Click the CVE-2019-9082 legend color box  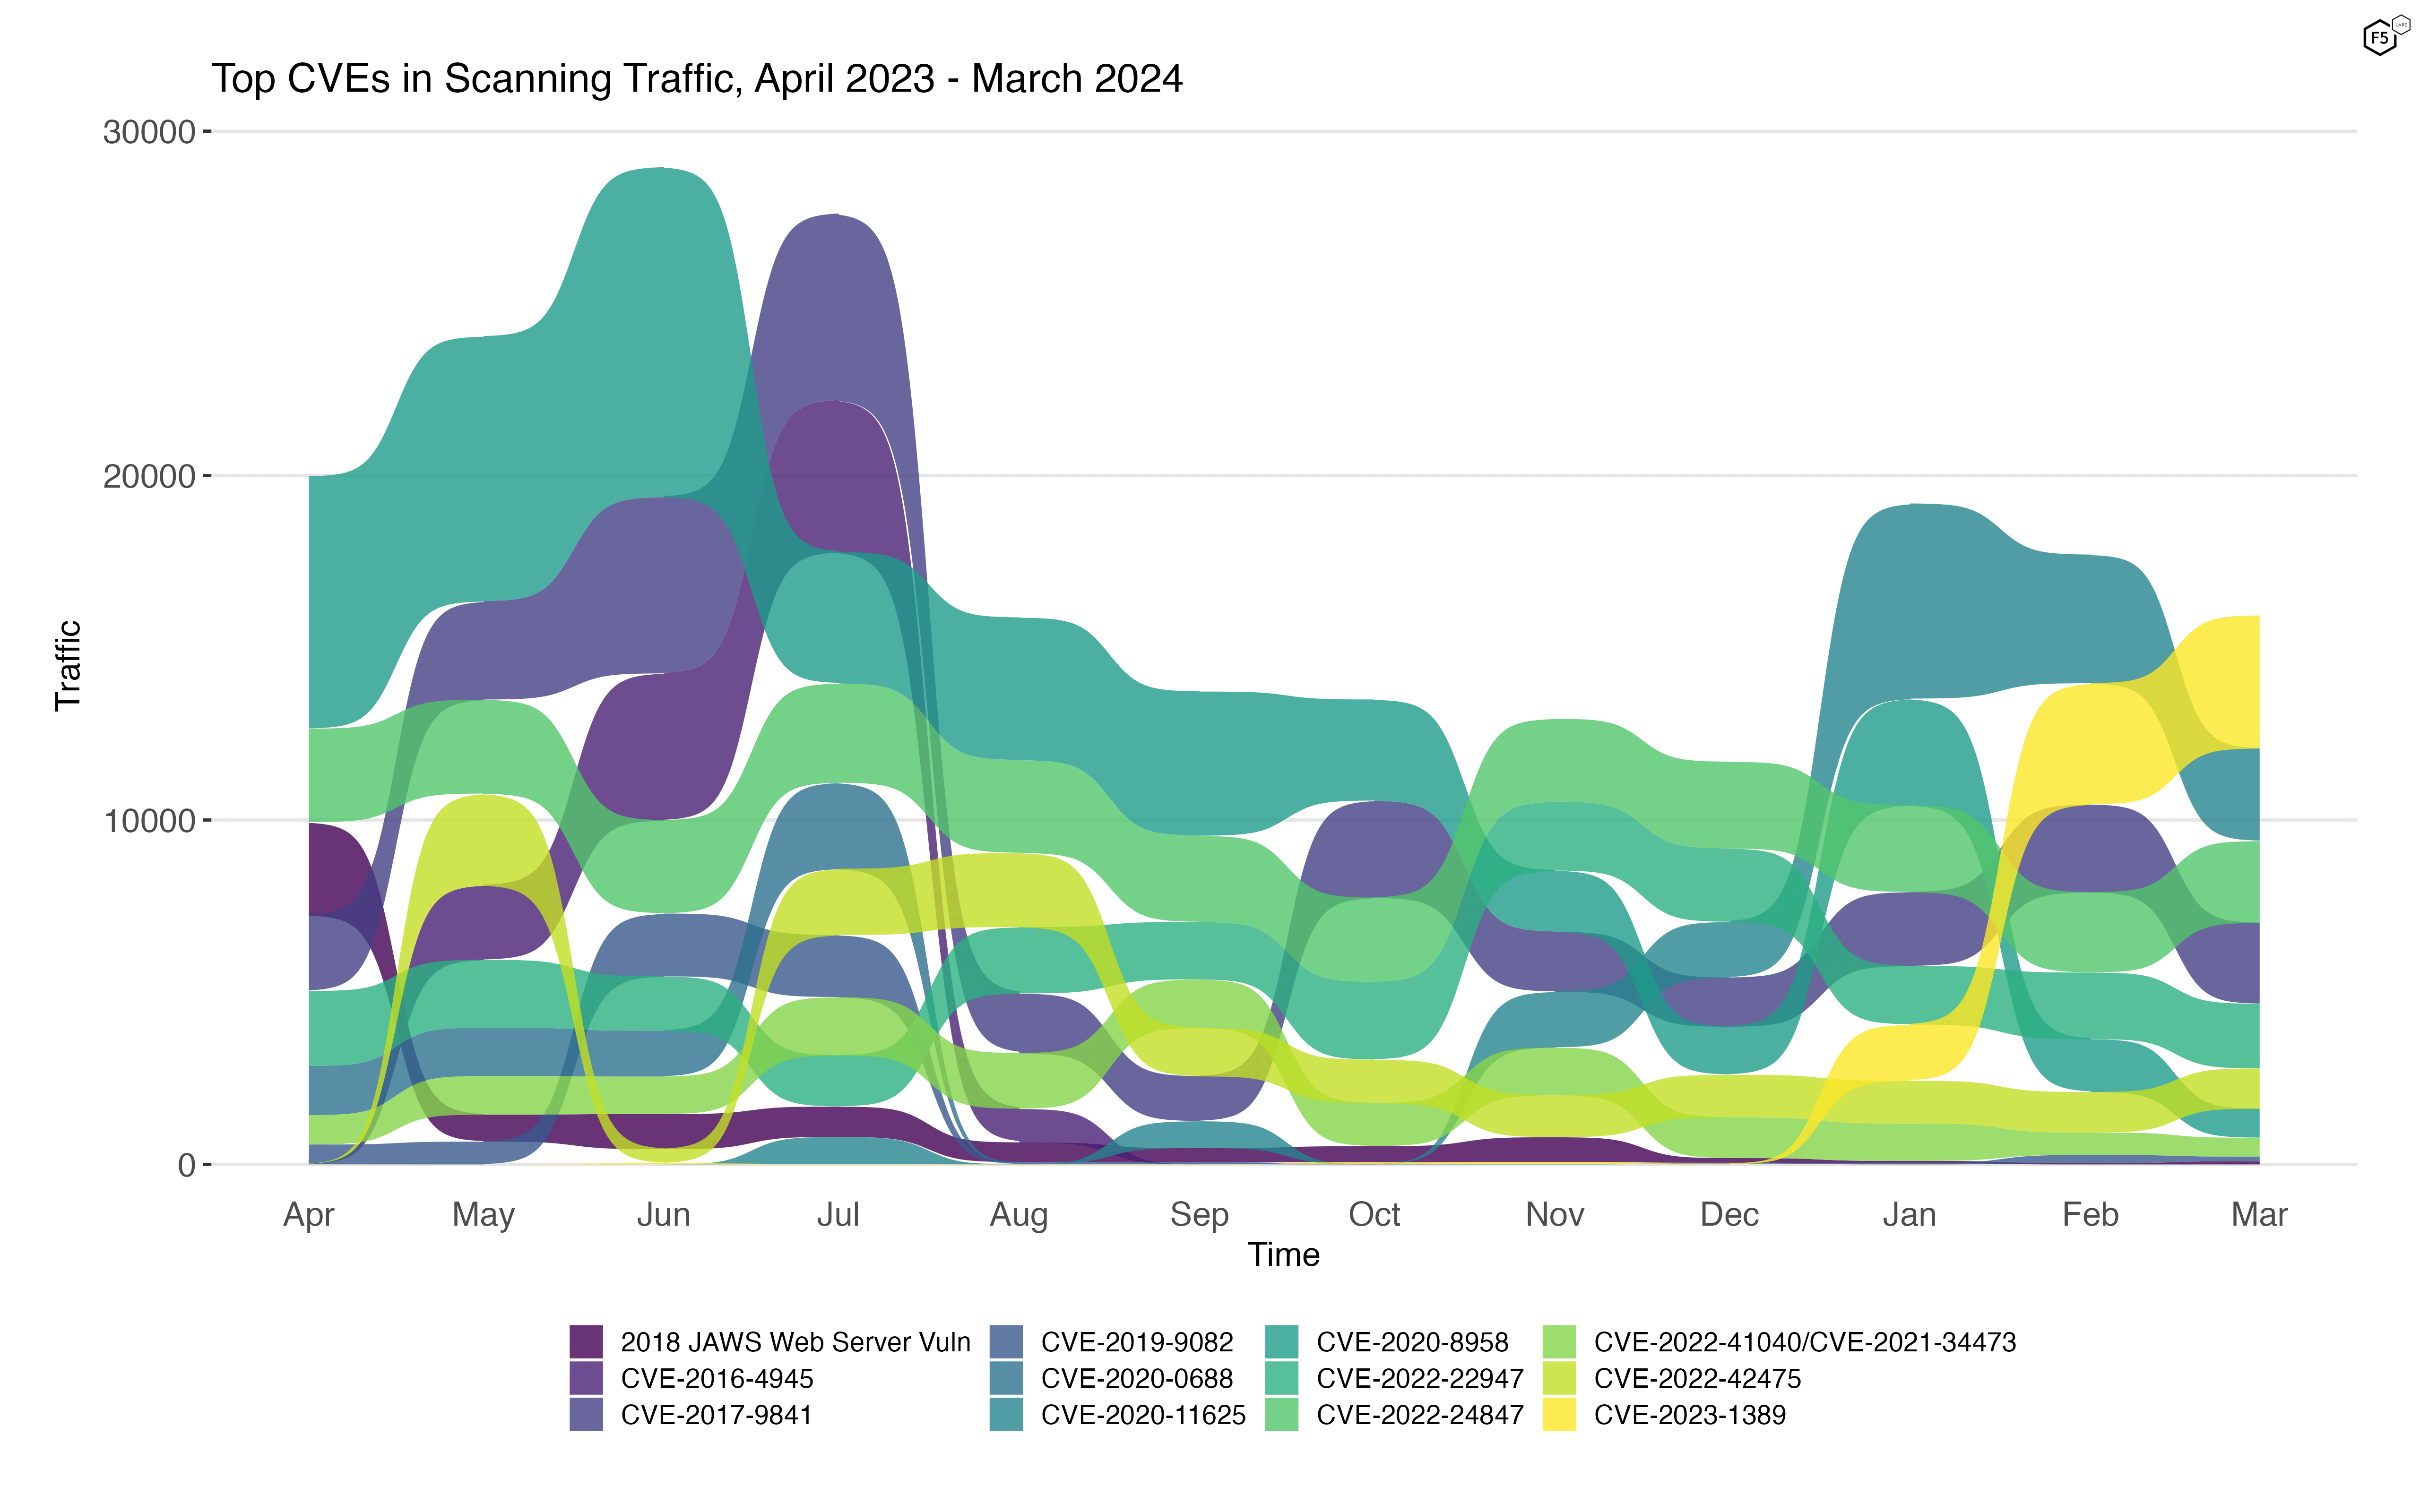pos(1006,1342)
